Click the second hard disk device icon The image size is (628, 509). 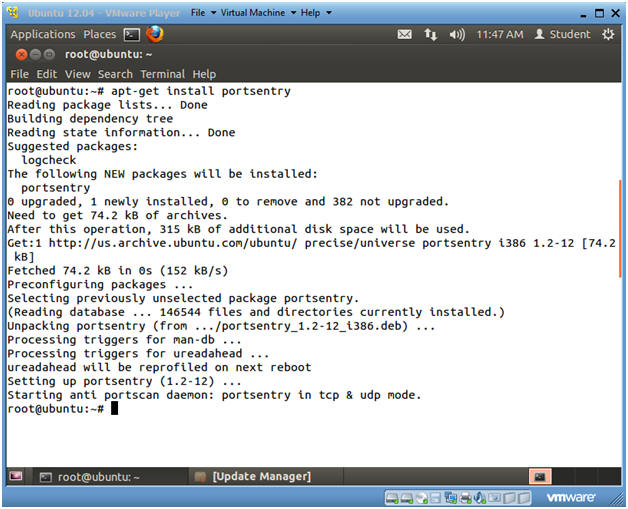[x=407, y=498]
